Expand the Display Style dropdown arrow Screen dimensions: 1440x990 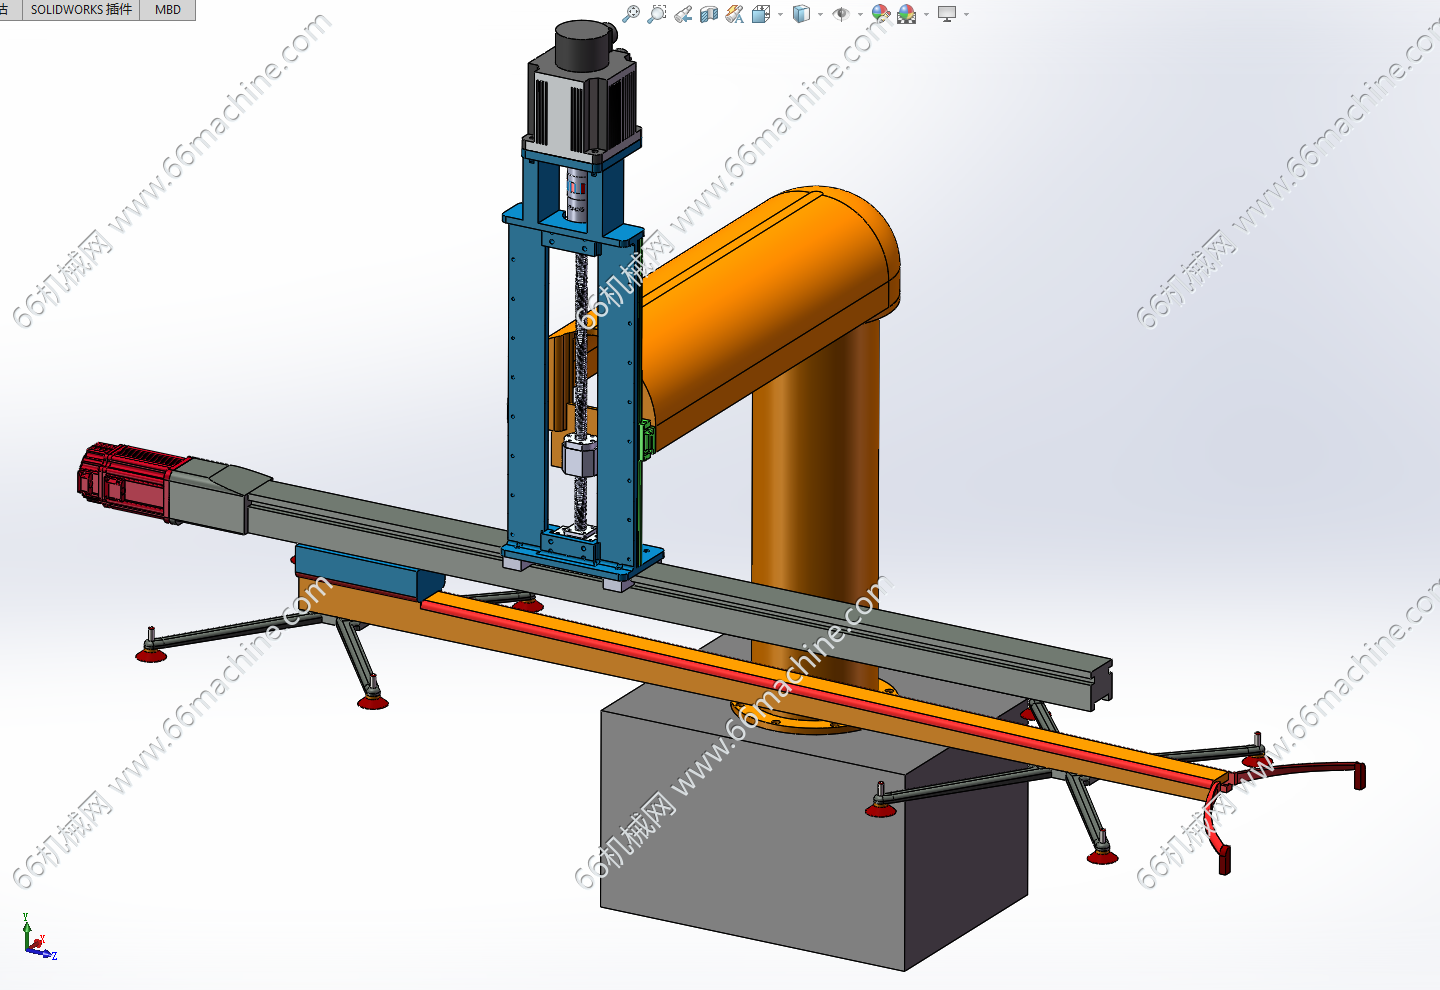click(820, 14)
